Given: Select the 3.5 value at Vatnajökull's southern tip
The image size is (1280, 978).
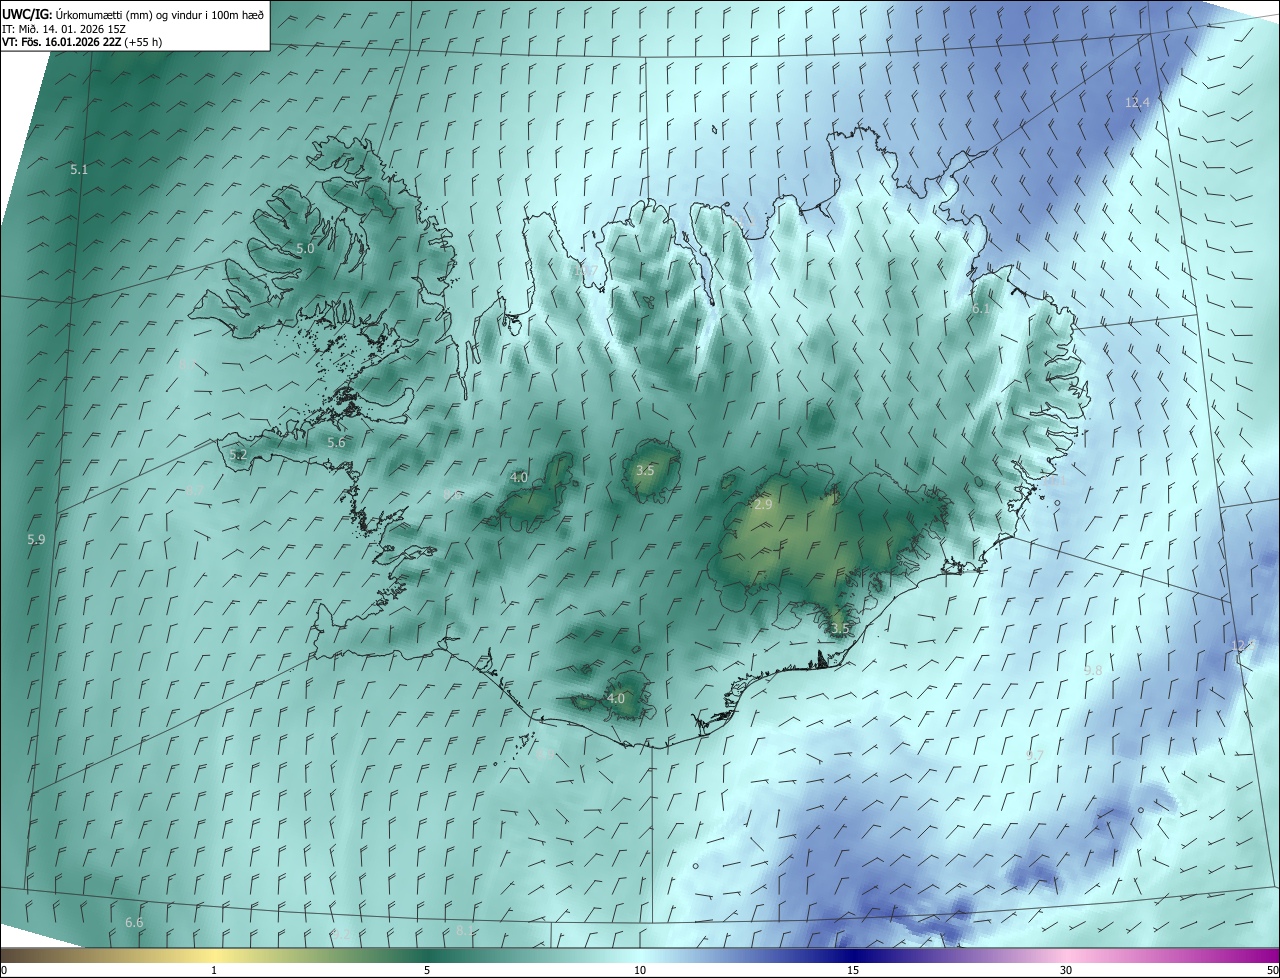Looking at the screenshot, I should 839,629.
